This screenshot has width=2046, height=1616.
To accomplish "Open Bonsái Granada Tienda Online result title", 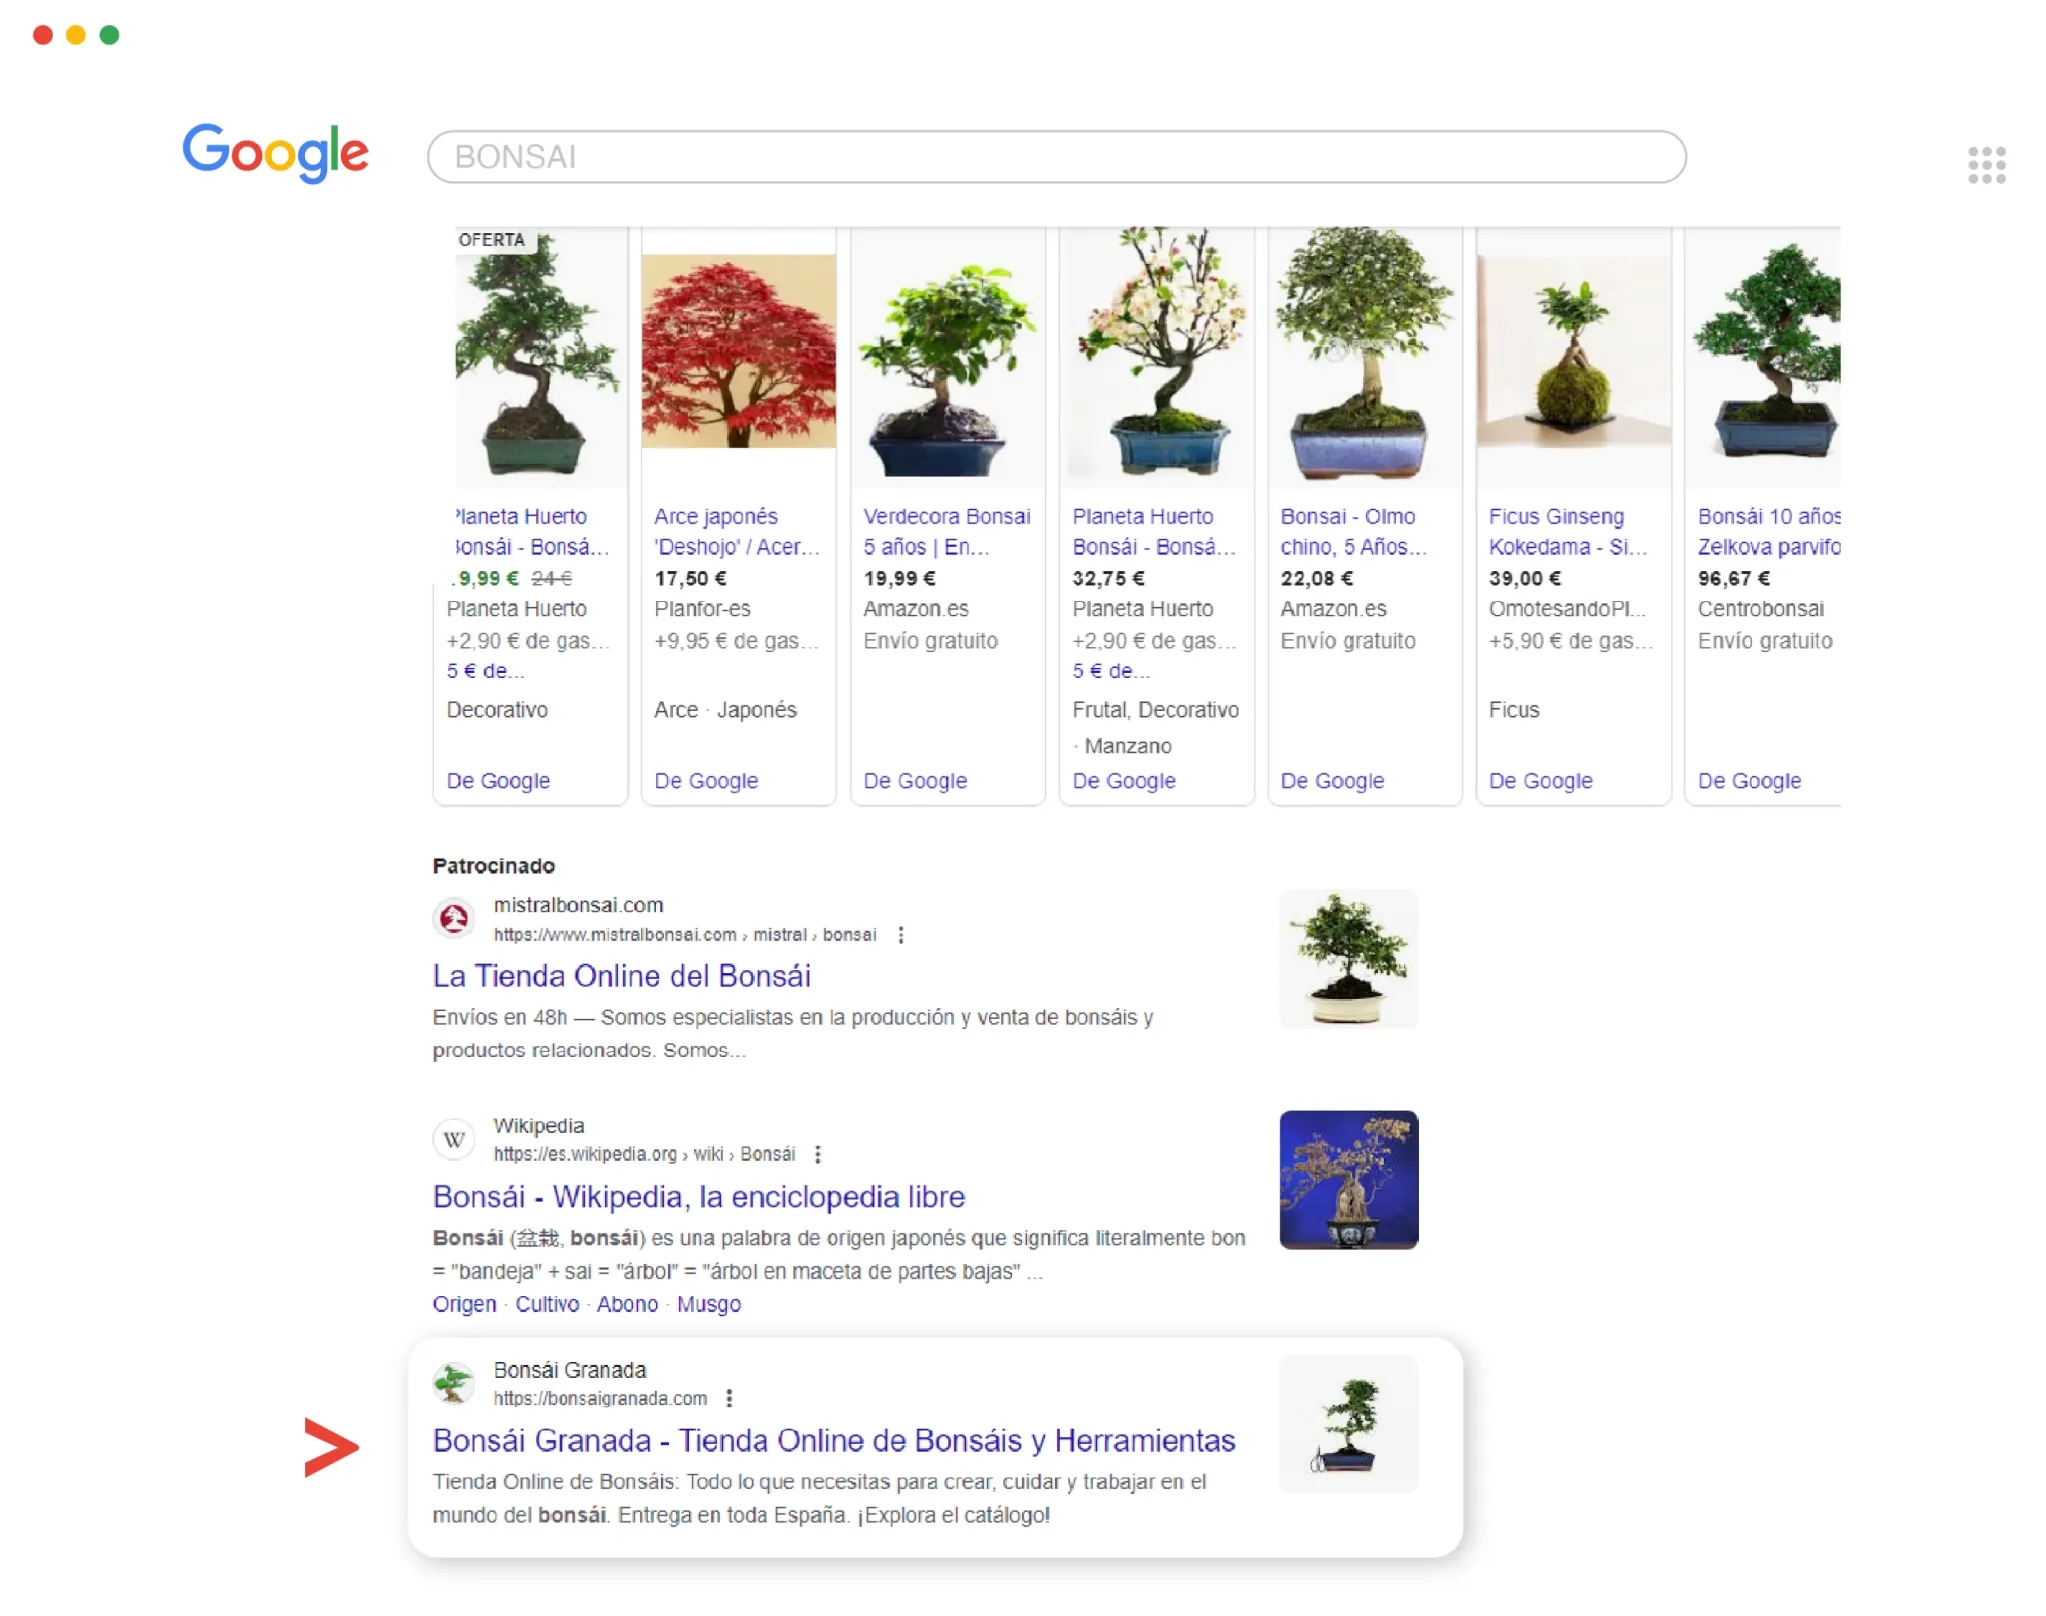I will [x=834, y=1441].
